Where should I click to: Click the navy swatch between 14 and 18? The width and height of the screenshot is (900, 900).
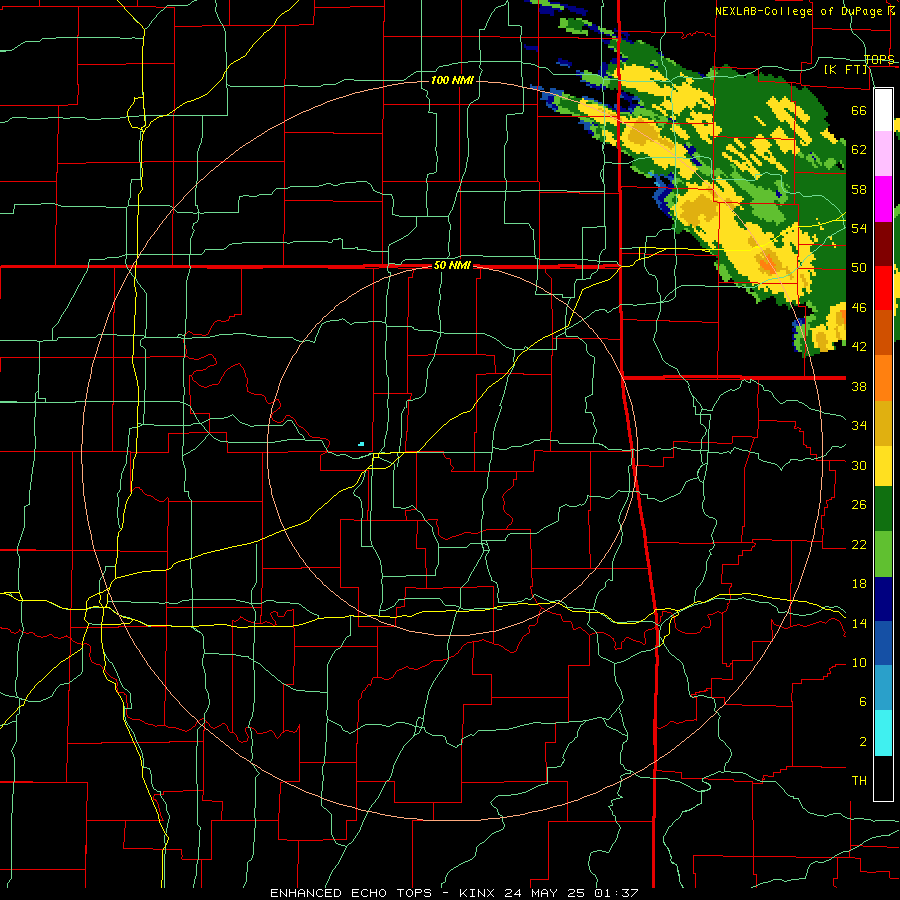pyautogui.click(x=883, y=599)
